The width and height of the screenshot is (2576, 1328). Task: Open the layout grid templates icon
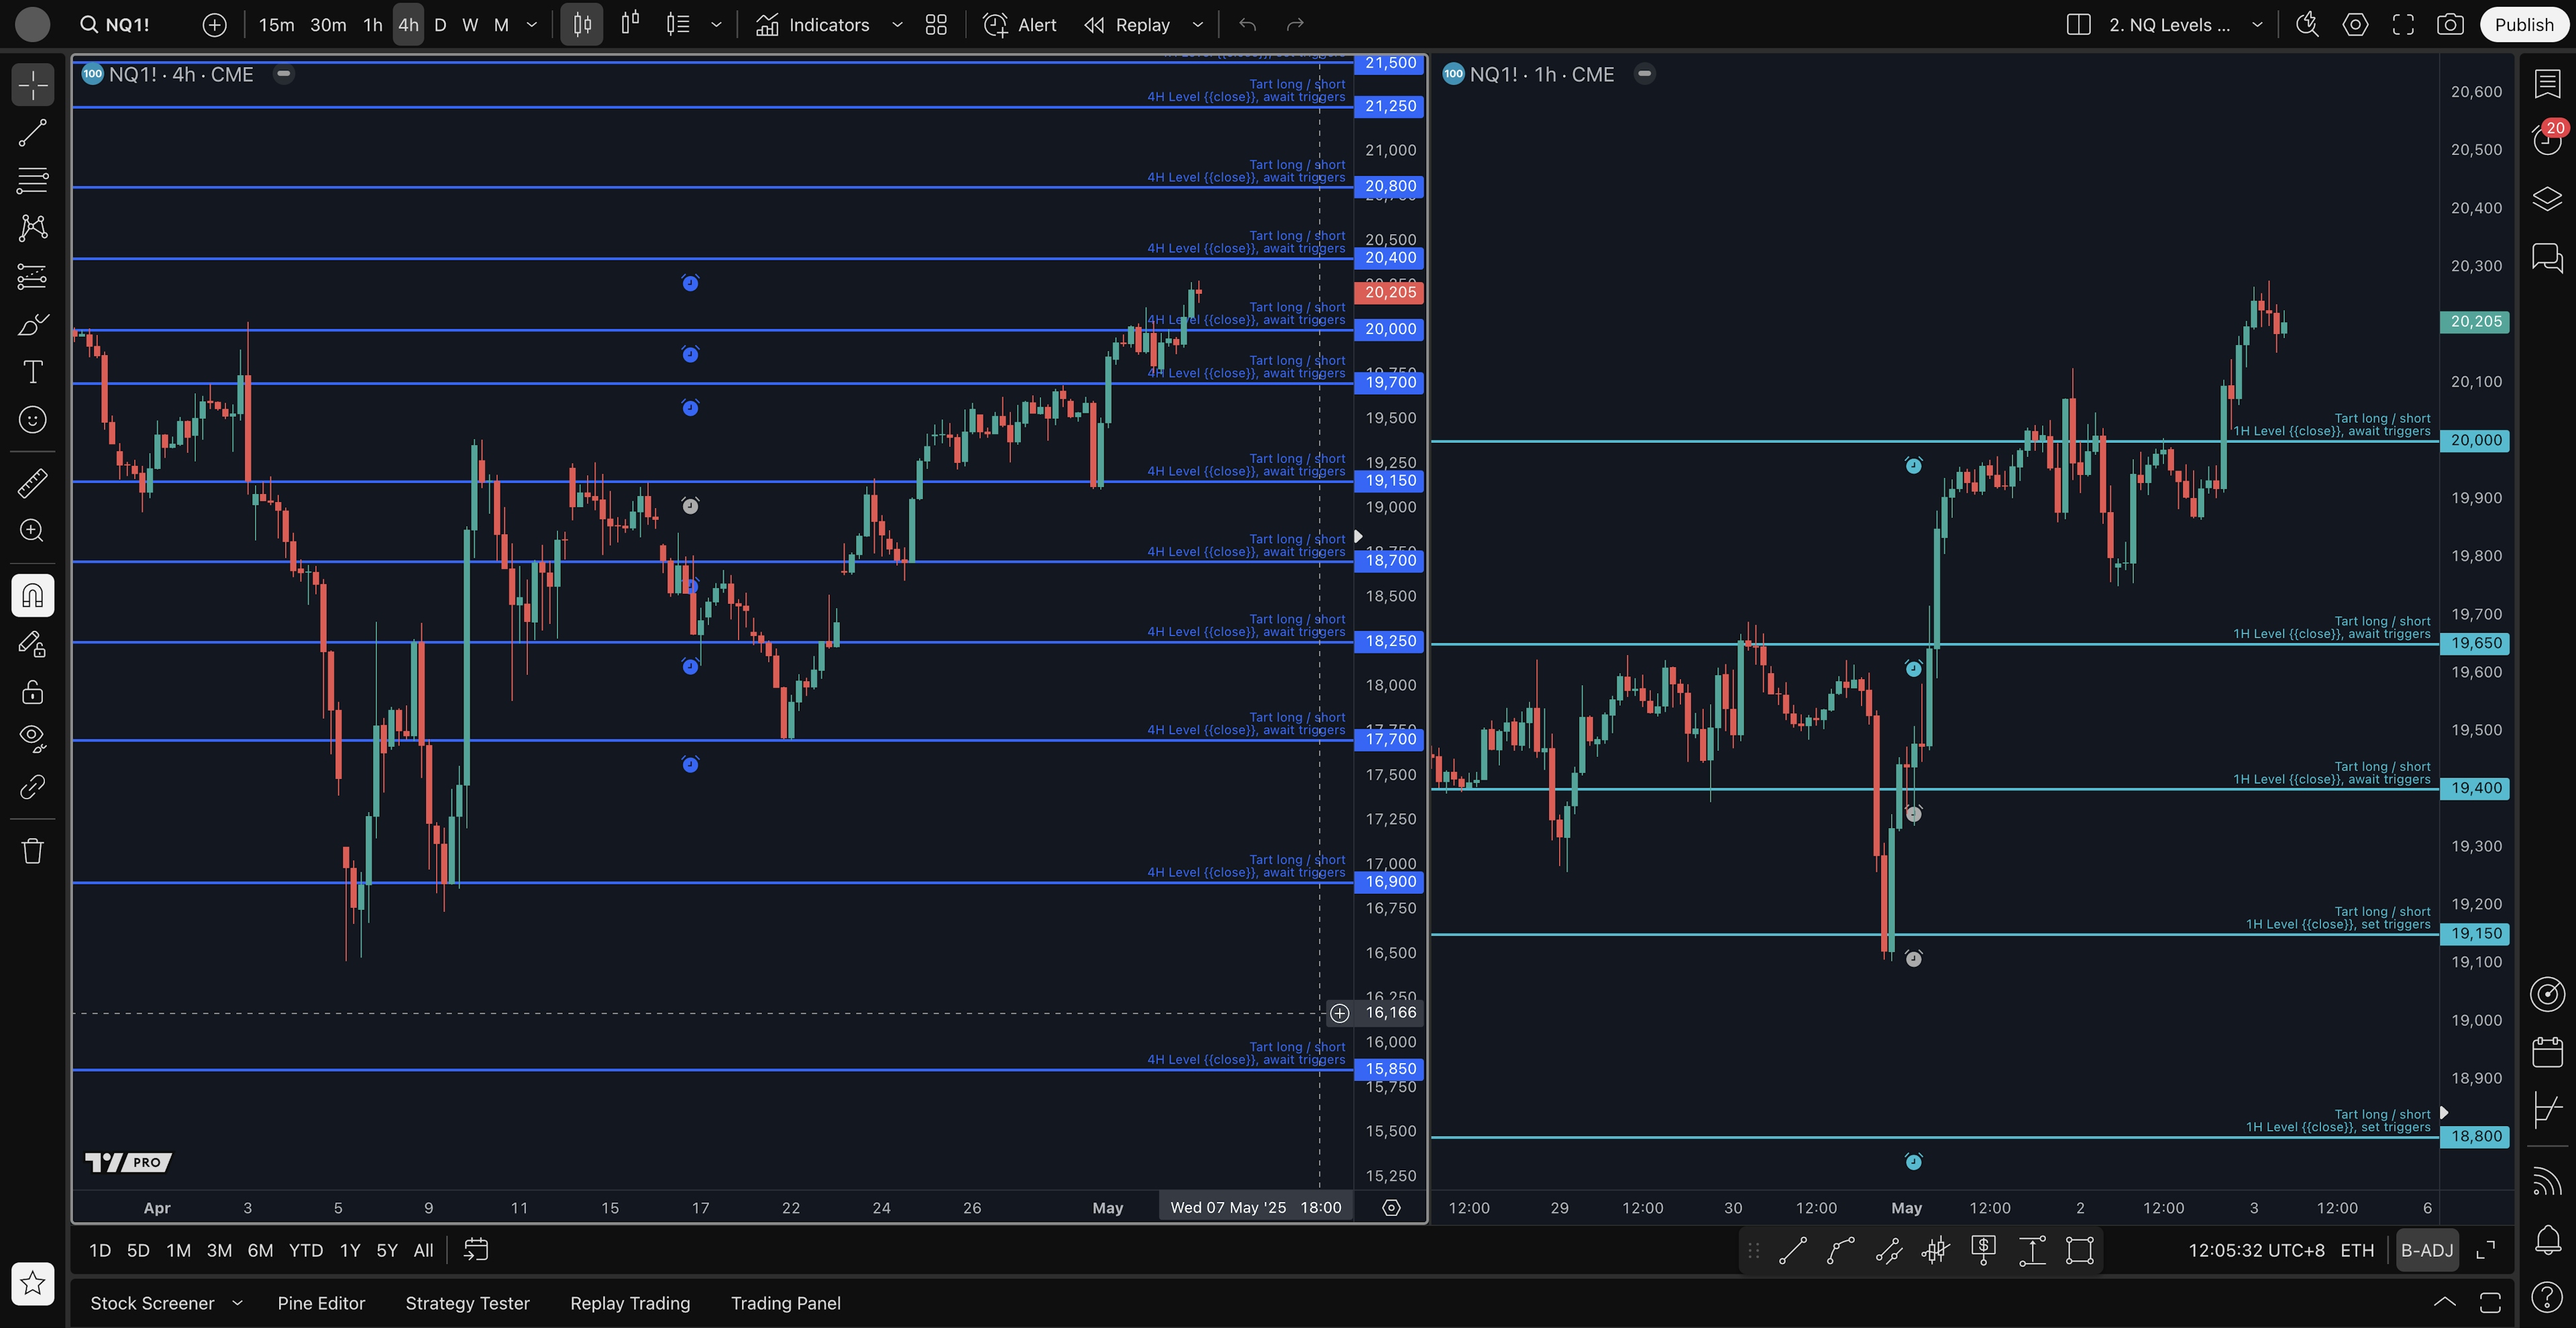point(936,25)
